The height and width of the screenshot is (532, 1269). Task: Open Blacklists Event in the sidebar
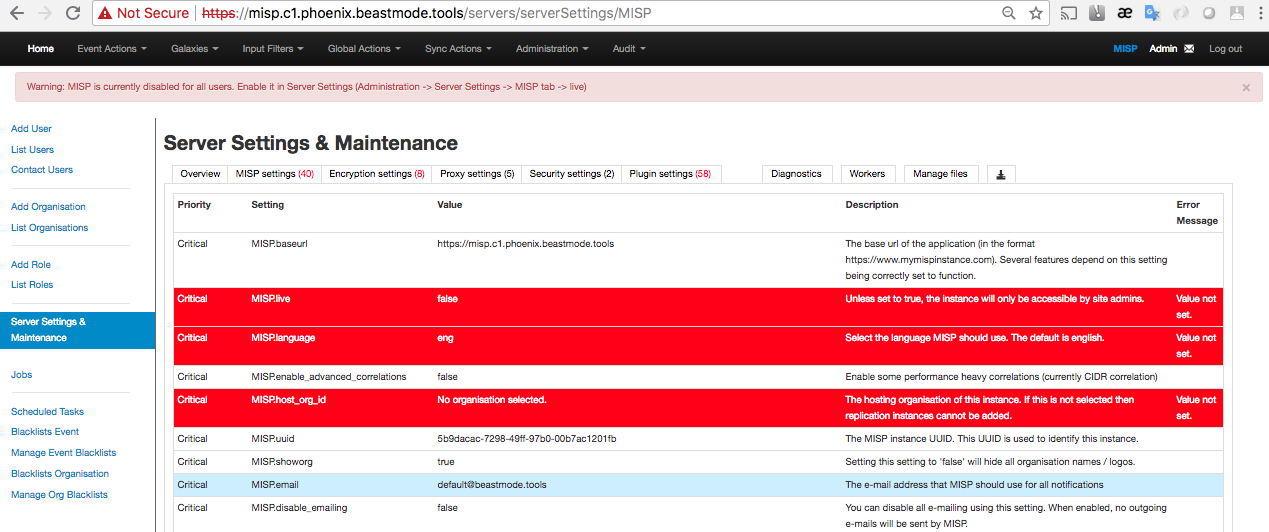[45, 432]
